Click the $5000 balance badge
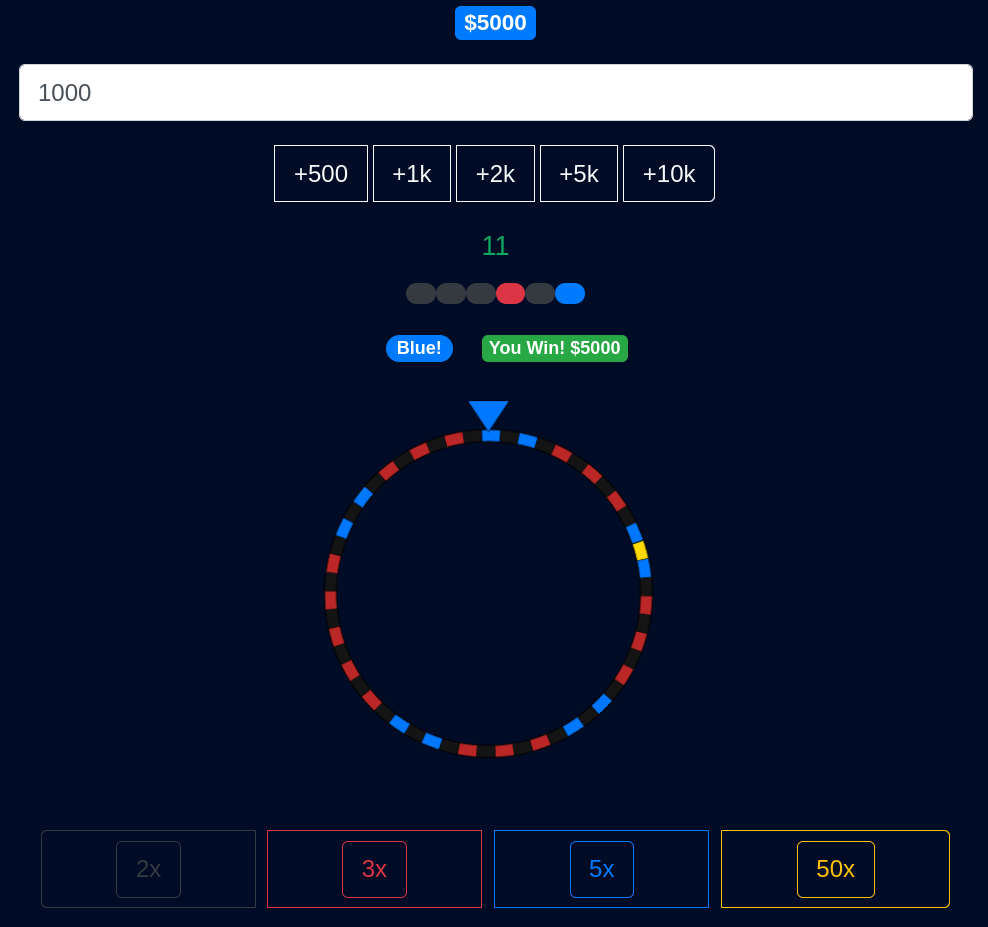Image resolution: width=988 pixels, height=927 pixels. click(x=495, y=23)
